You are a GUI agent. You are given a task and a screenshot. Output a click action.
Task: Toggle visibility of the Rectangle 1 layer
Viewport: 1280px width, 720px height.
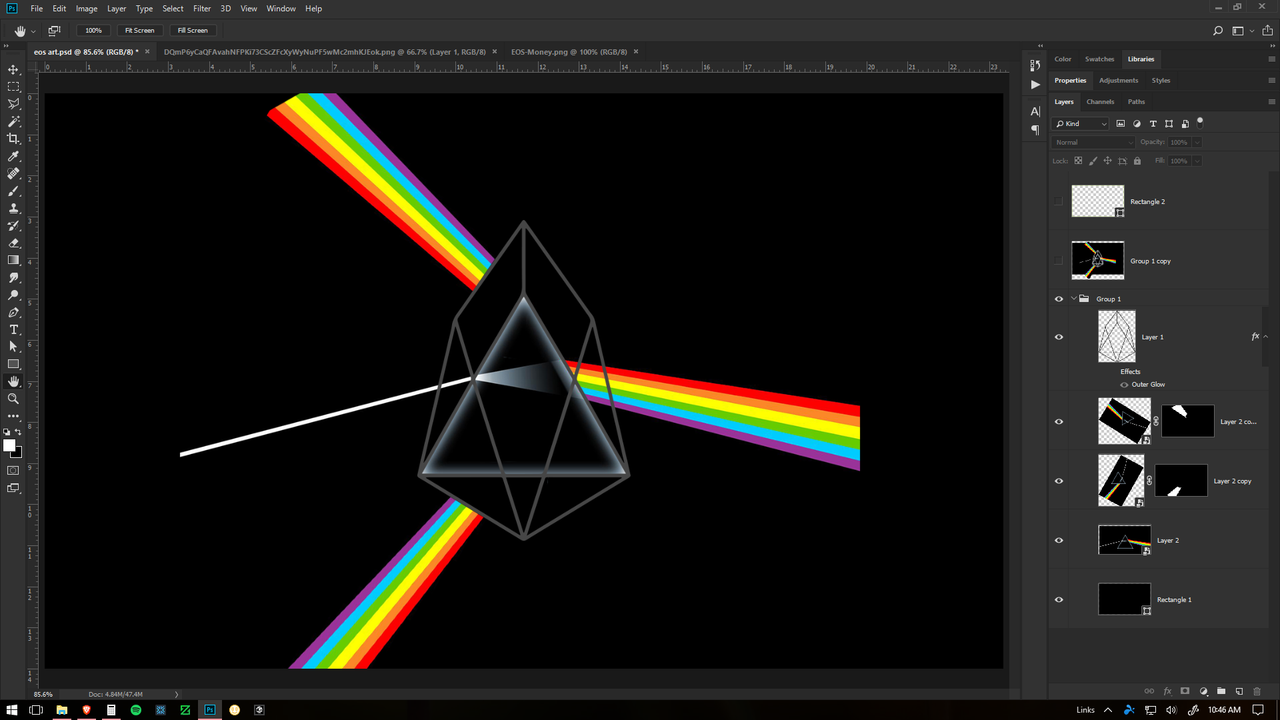pyautogui.click(x=1059, y=599)
